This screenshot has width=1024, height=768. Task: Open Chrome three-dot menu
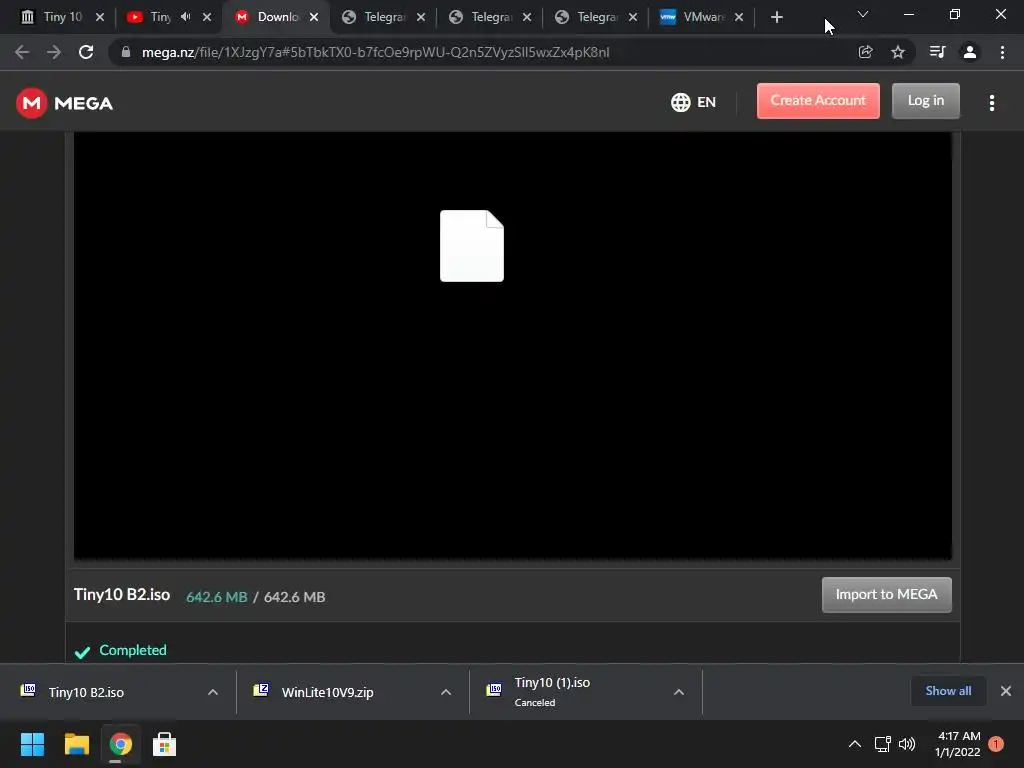coord(1002,52)
